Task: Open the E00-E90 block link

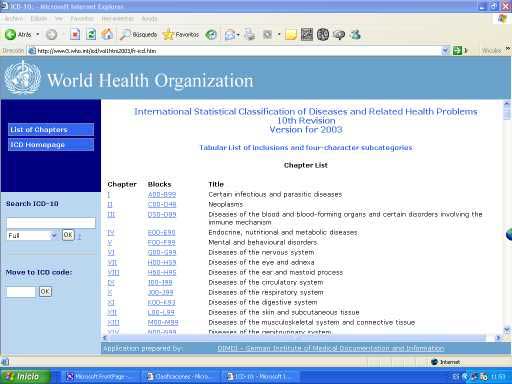Action: [x=162, y=232]
